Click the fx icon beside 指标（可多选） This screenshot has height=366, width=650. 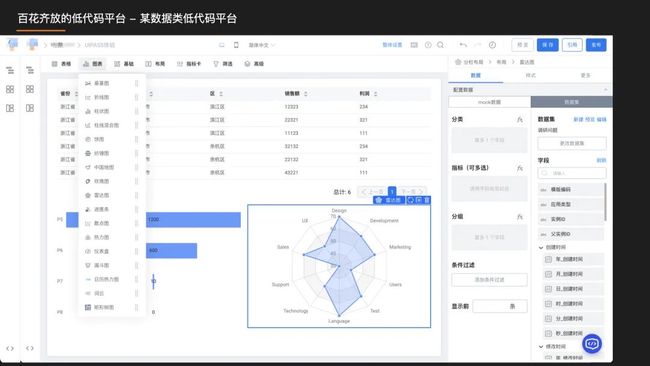click(x=520, y=168)
